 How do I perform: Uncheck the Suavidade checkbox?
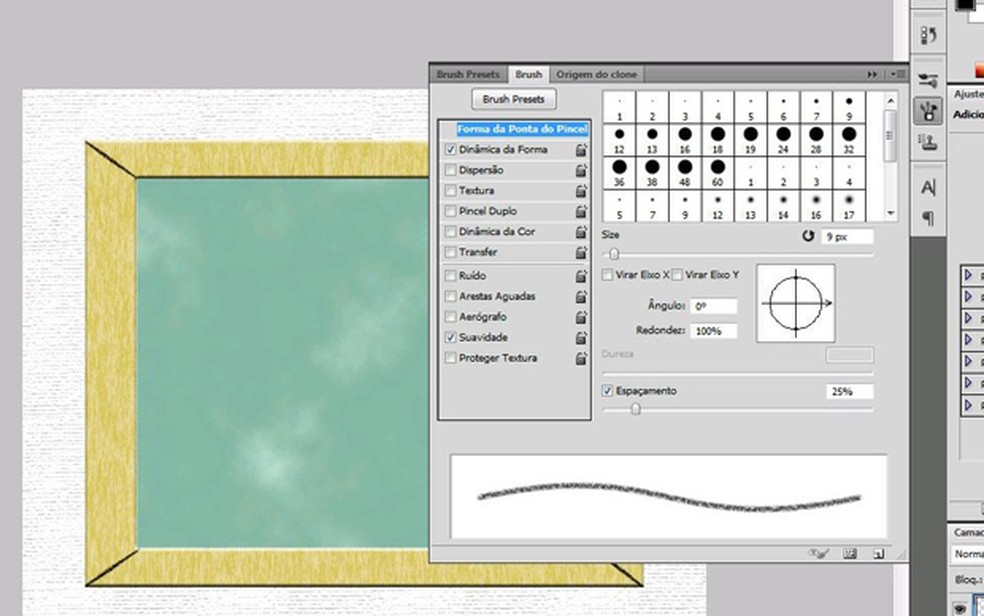coord(450,337)
